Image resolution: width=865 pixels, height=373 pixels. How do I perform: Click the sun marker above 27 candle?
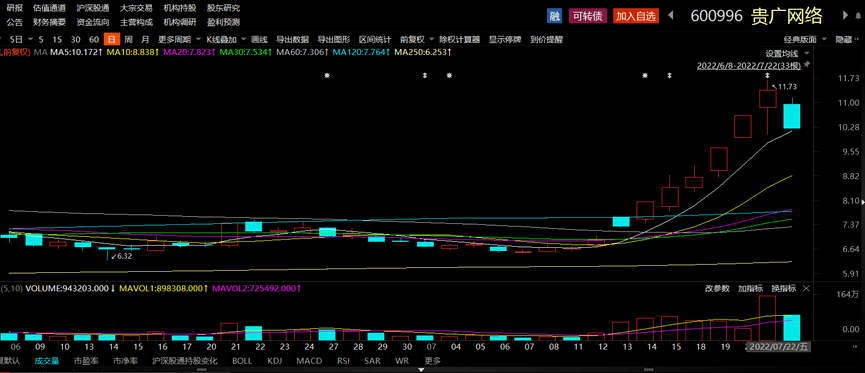(327, 75)
